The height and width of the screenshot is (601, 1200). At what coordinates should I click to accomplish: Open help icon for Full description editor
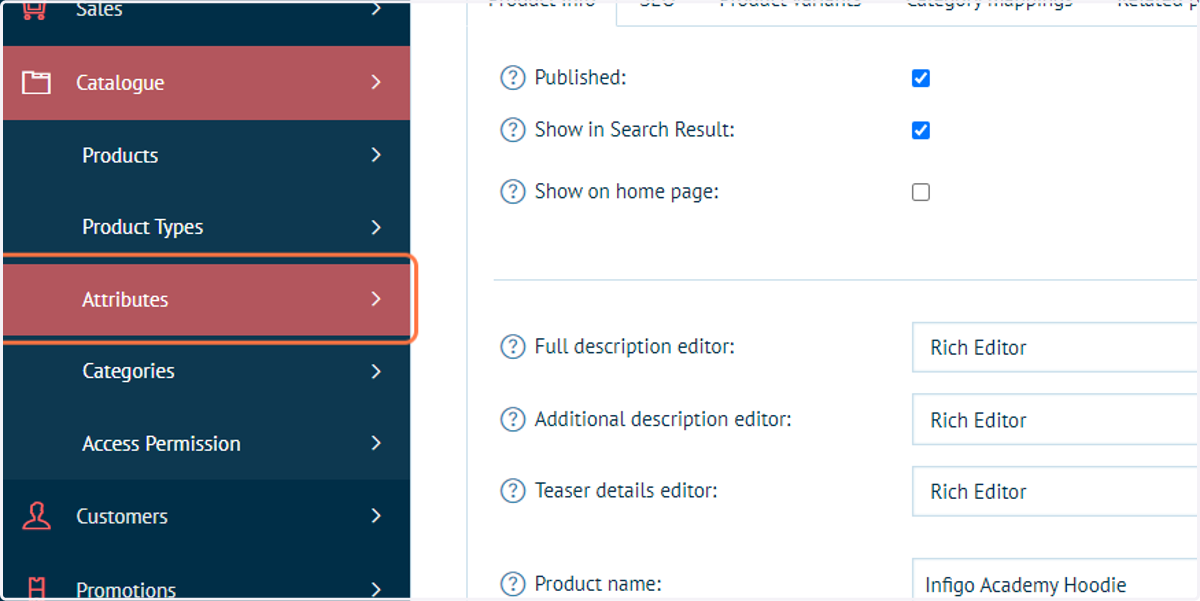pyautogui.click(x=512, y=347)
